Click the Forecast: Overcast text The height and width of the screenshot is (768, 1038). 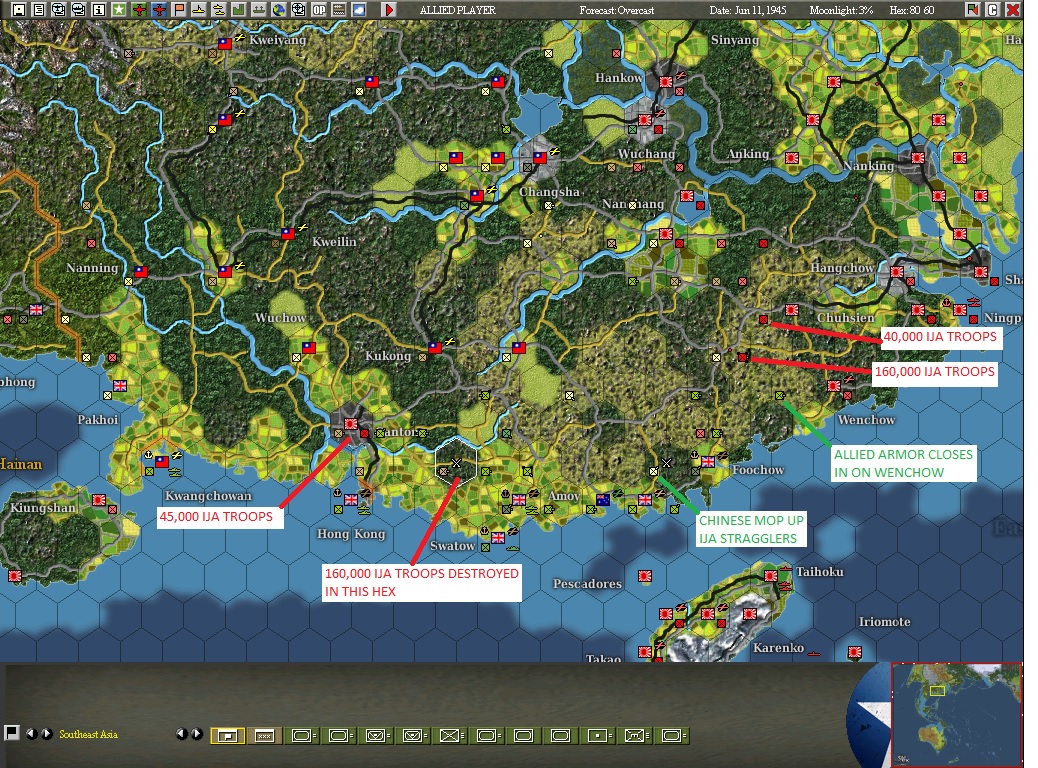click(x=617, y=10)
